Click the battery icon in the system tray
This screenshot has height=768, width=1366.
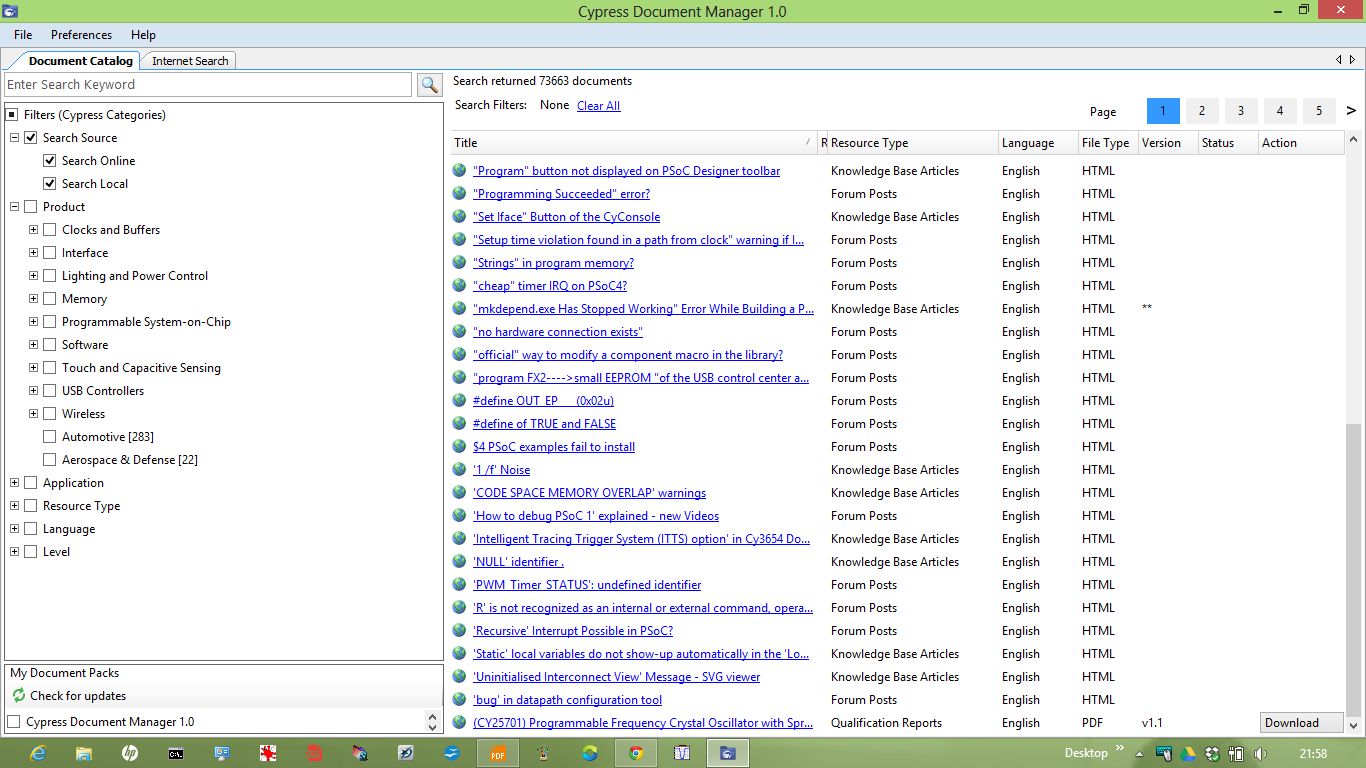coord(1236,754)
